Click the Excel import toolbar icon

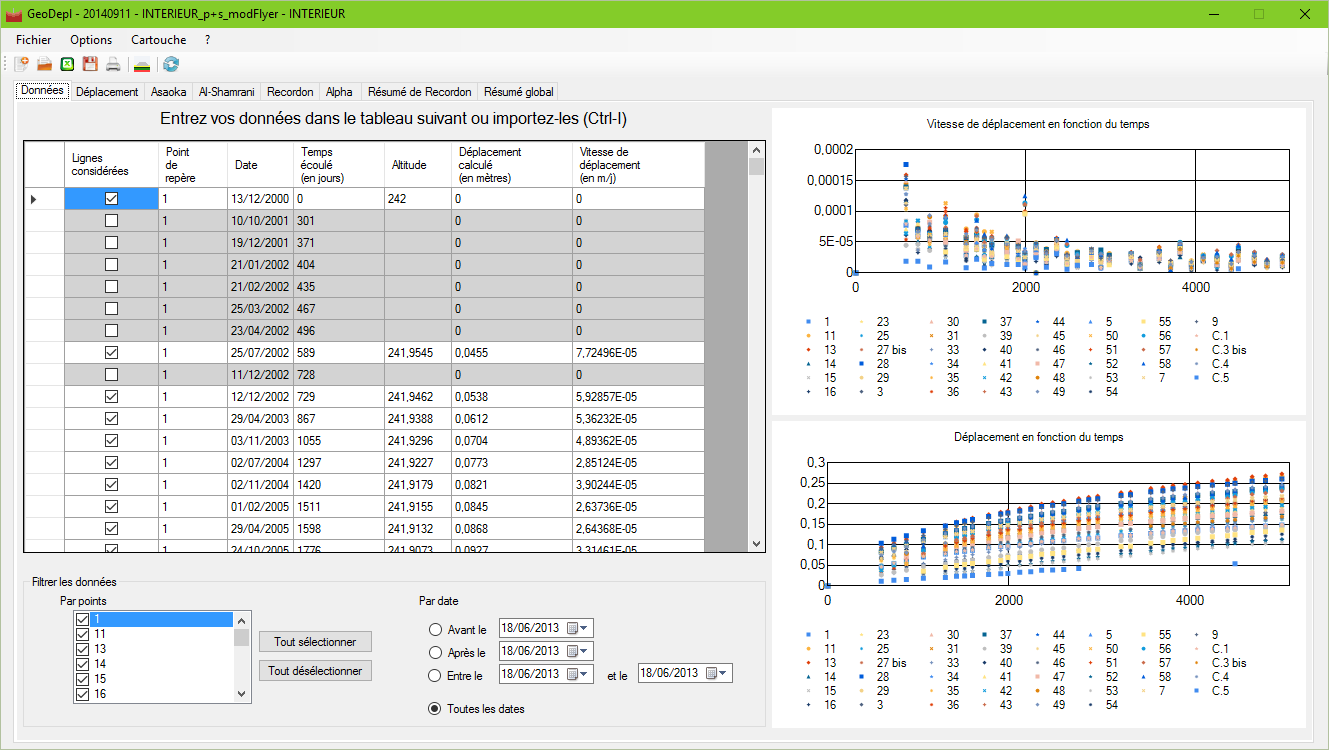(x=67, y=64)
